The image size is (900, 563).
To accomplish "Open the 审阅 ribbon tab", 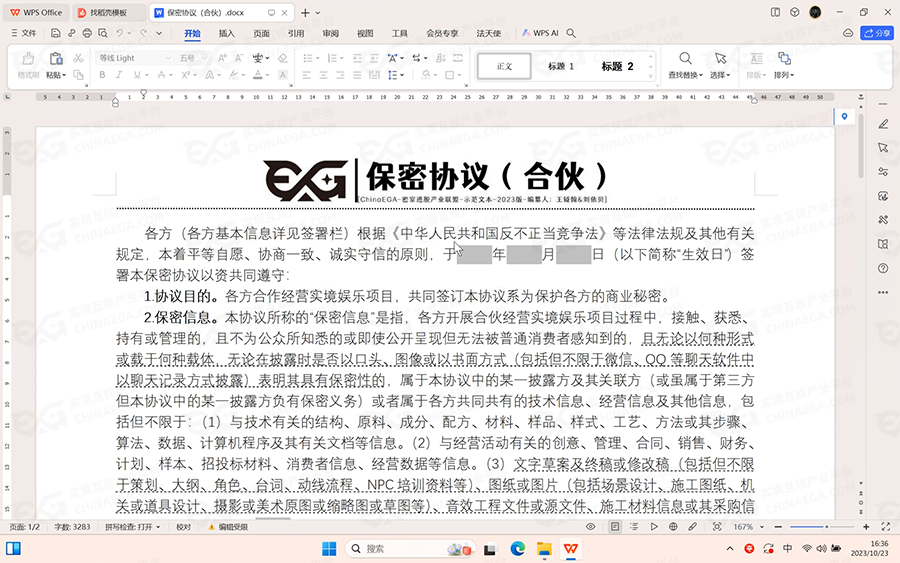I will [330, 33].
